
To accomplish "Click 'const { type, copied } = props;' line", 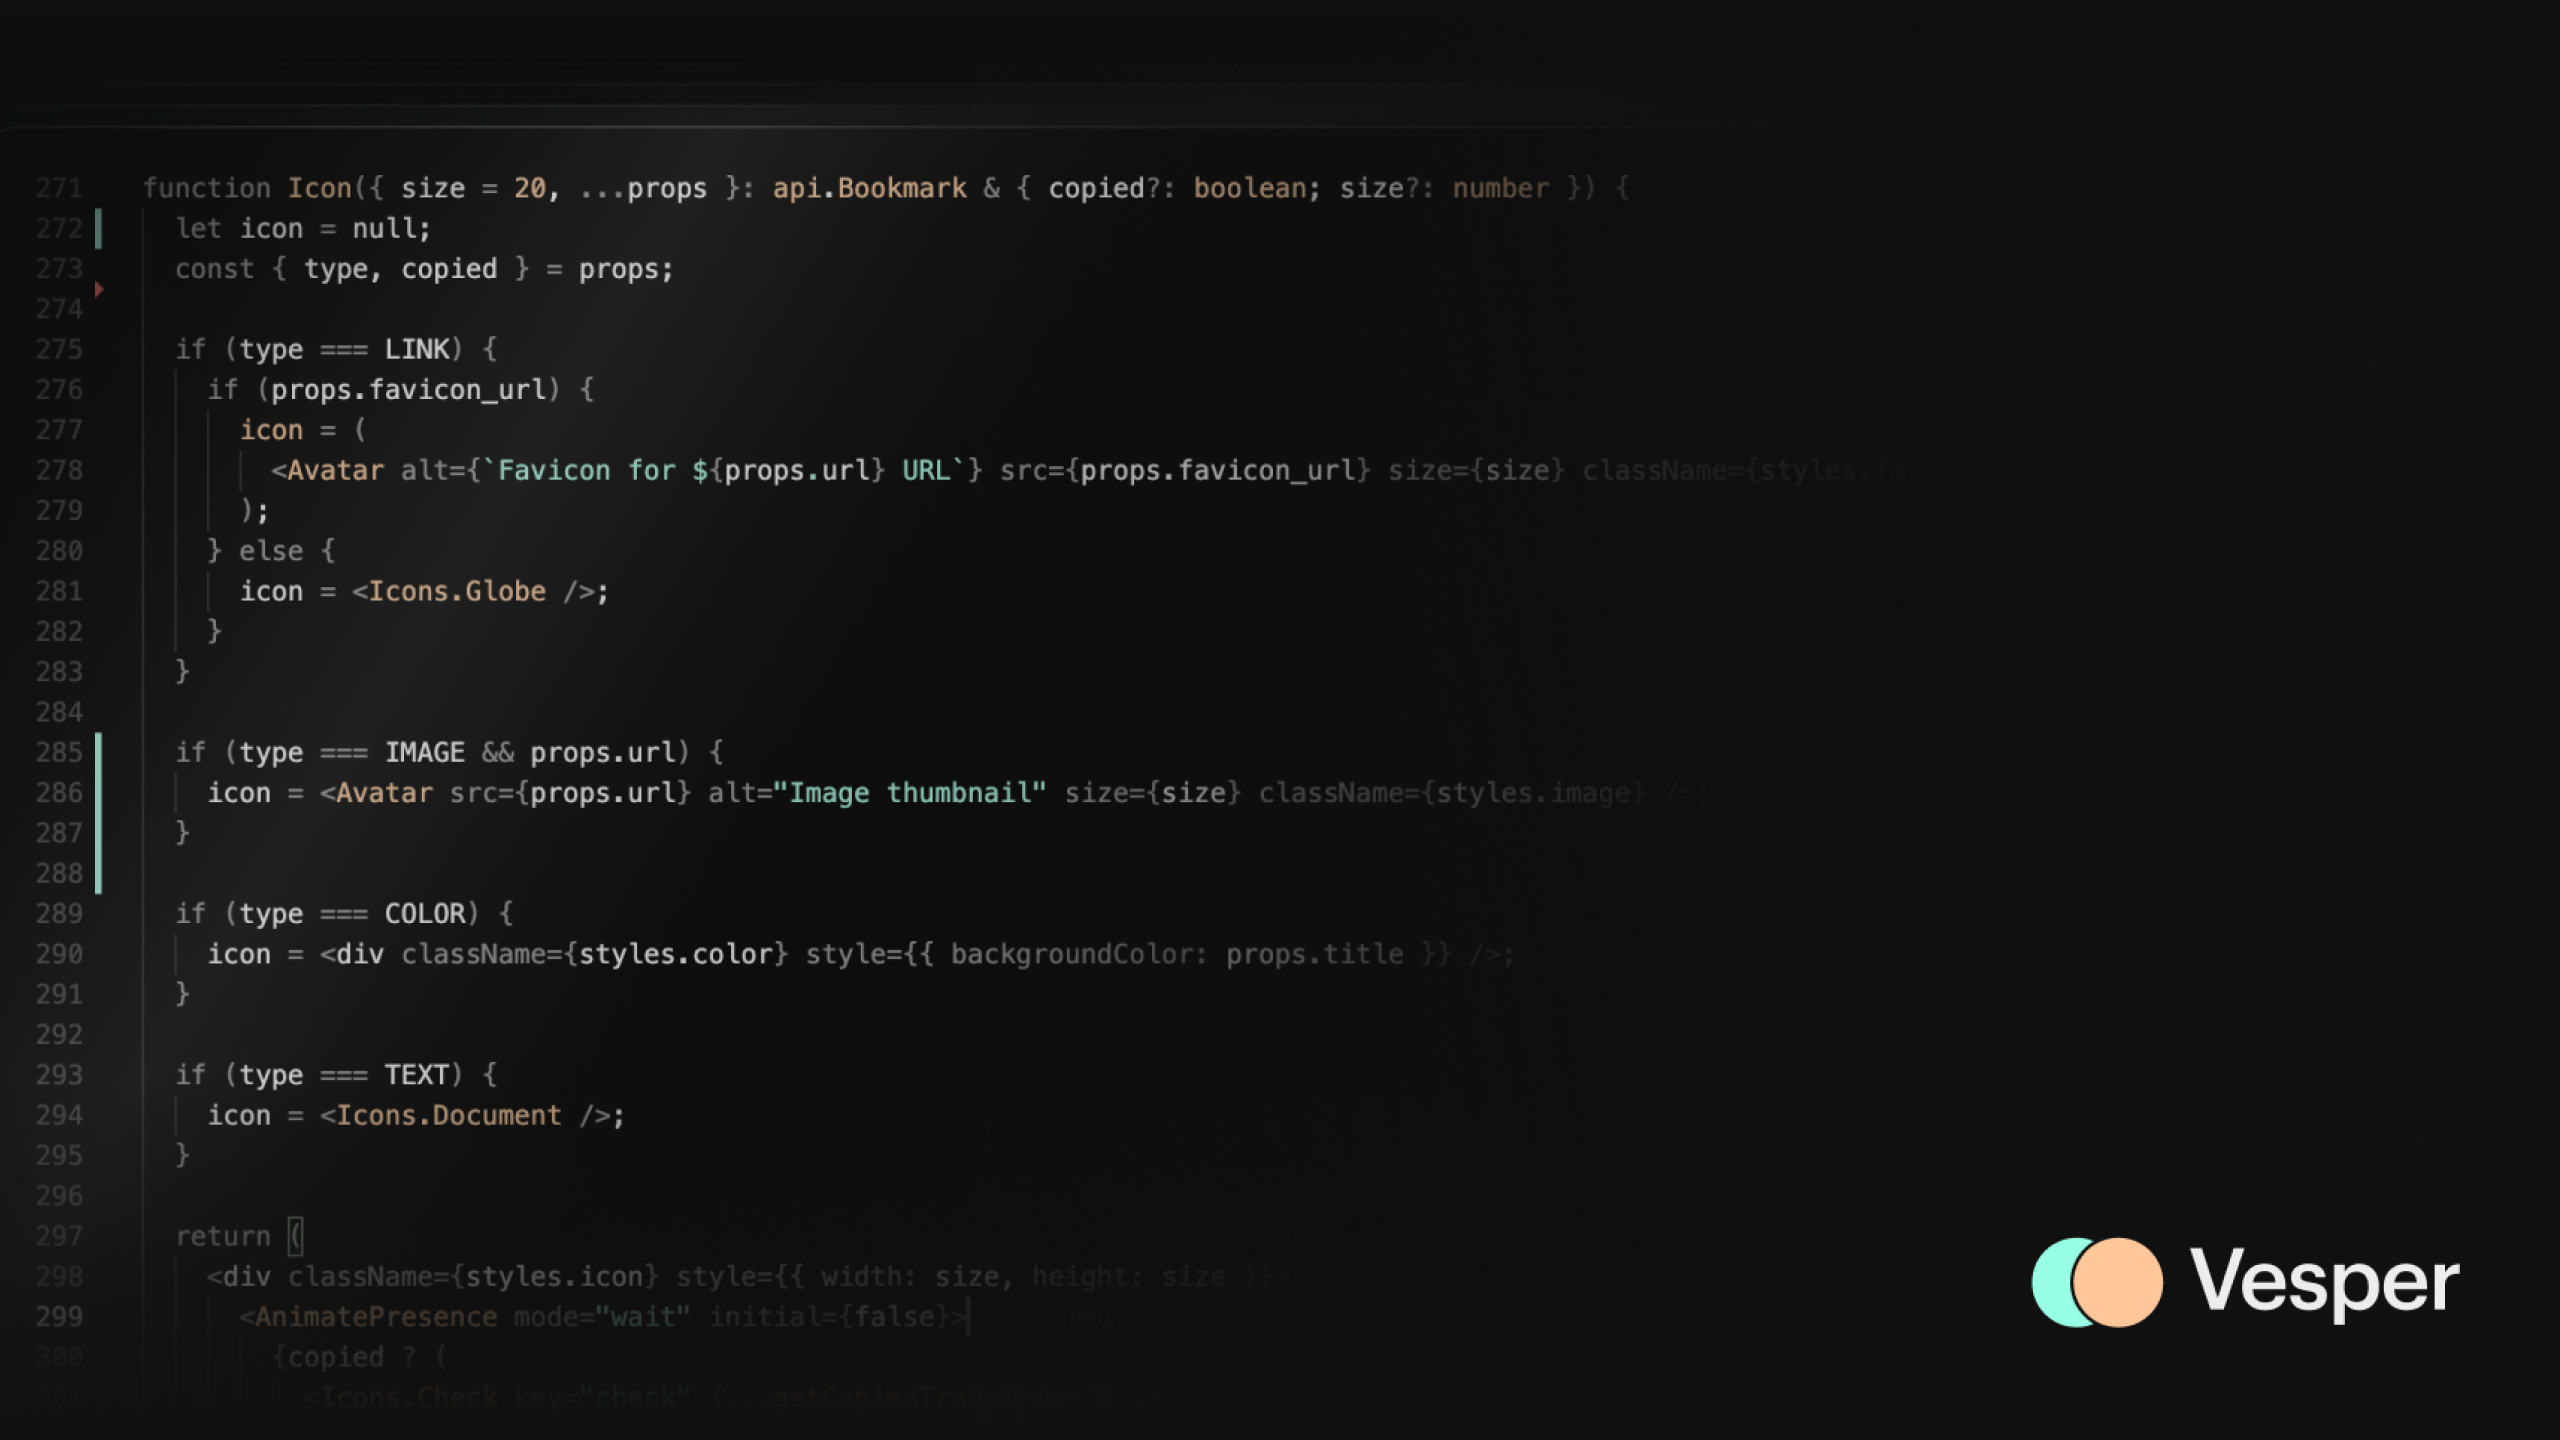I will pos(424,269).
